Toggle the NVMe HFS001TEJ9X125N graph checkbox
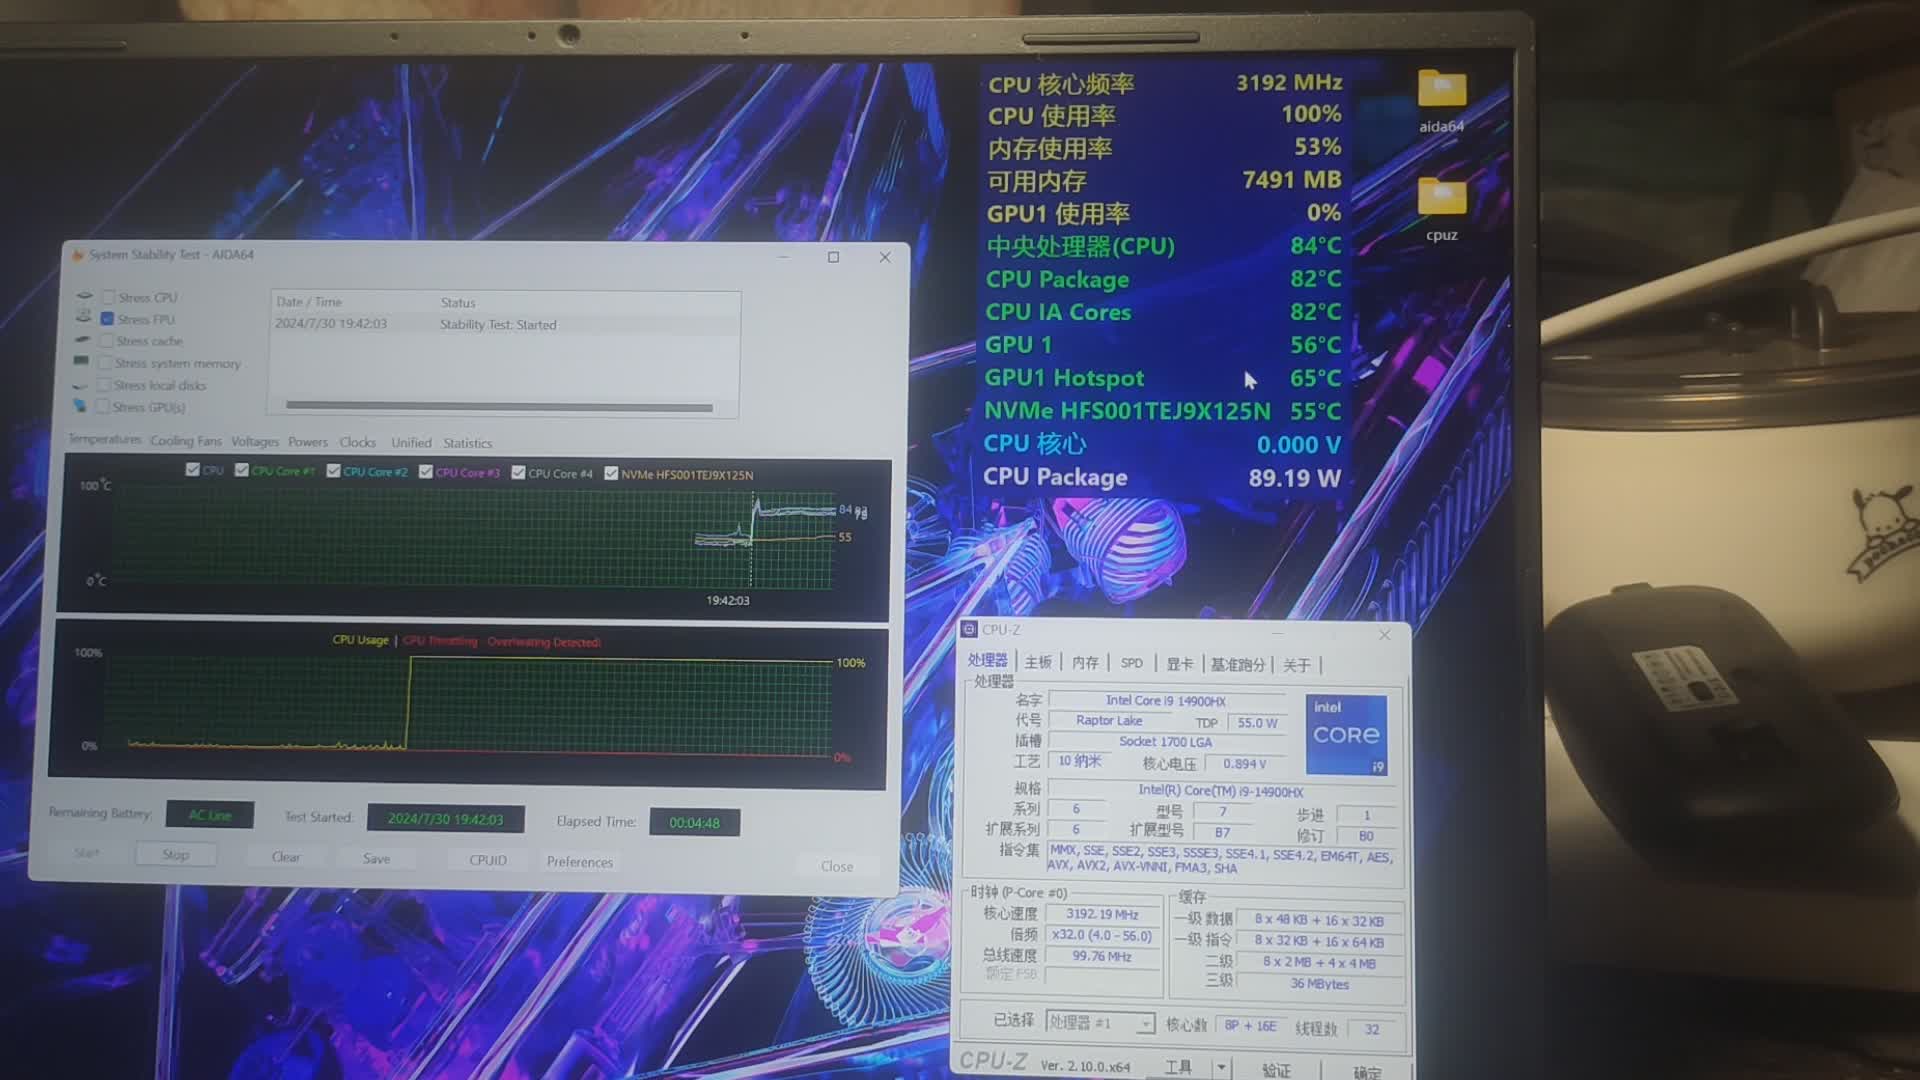Image resolution: width=1920 pixels, height=1080 pixels. click(611, 474)
